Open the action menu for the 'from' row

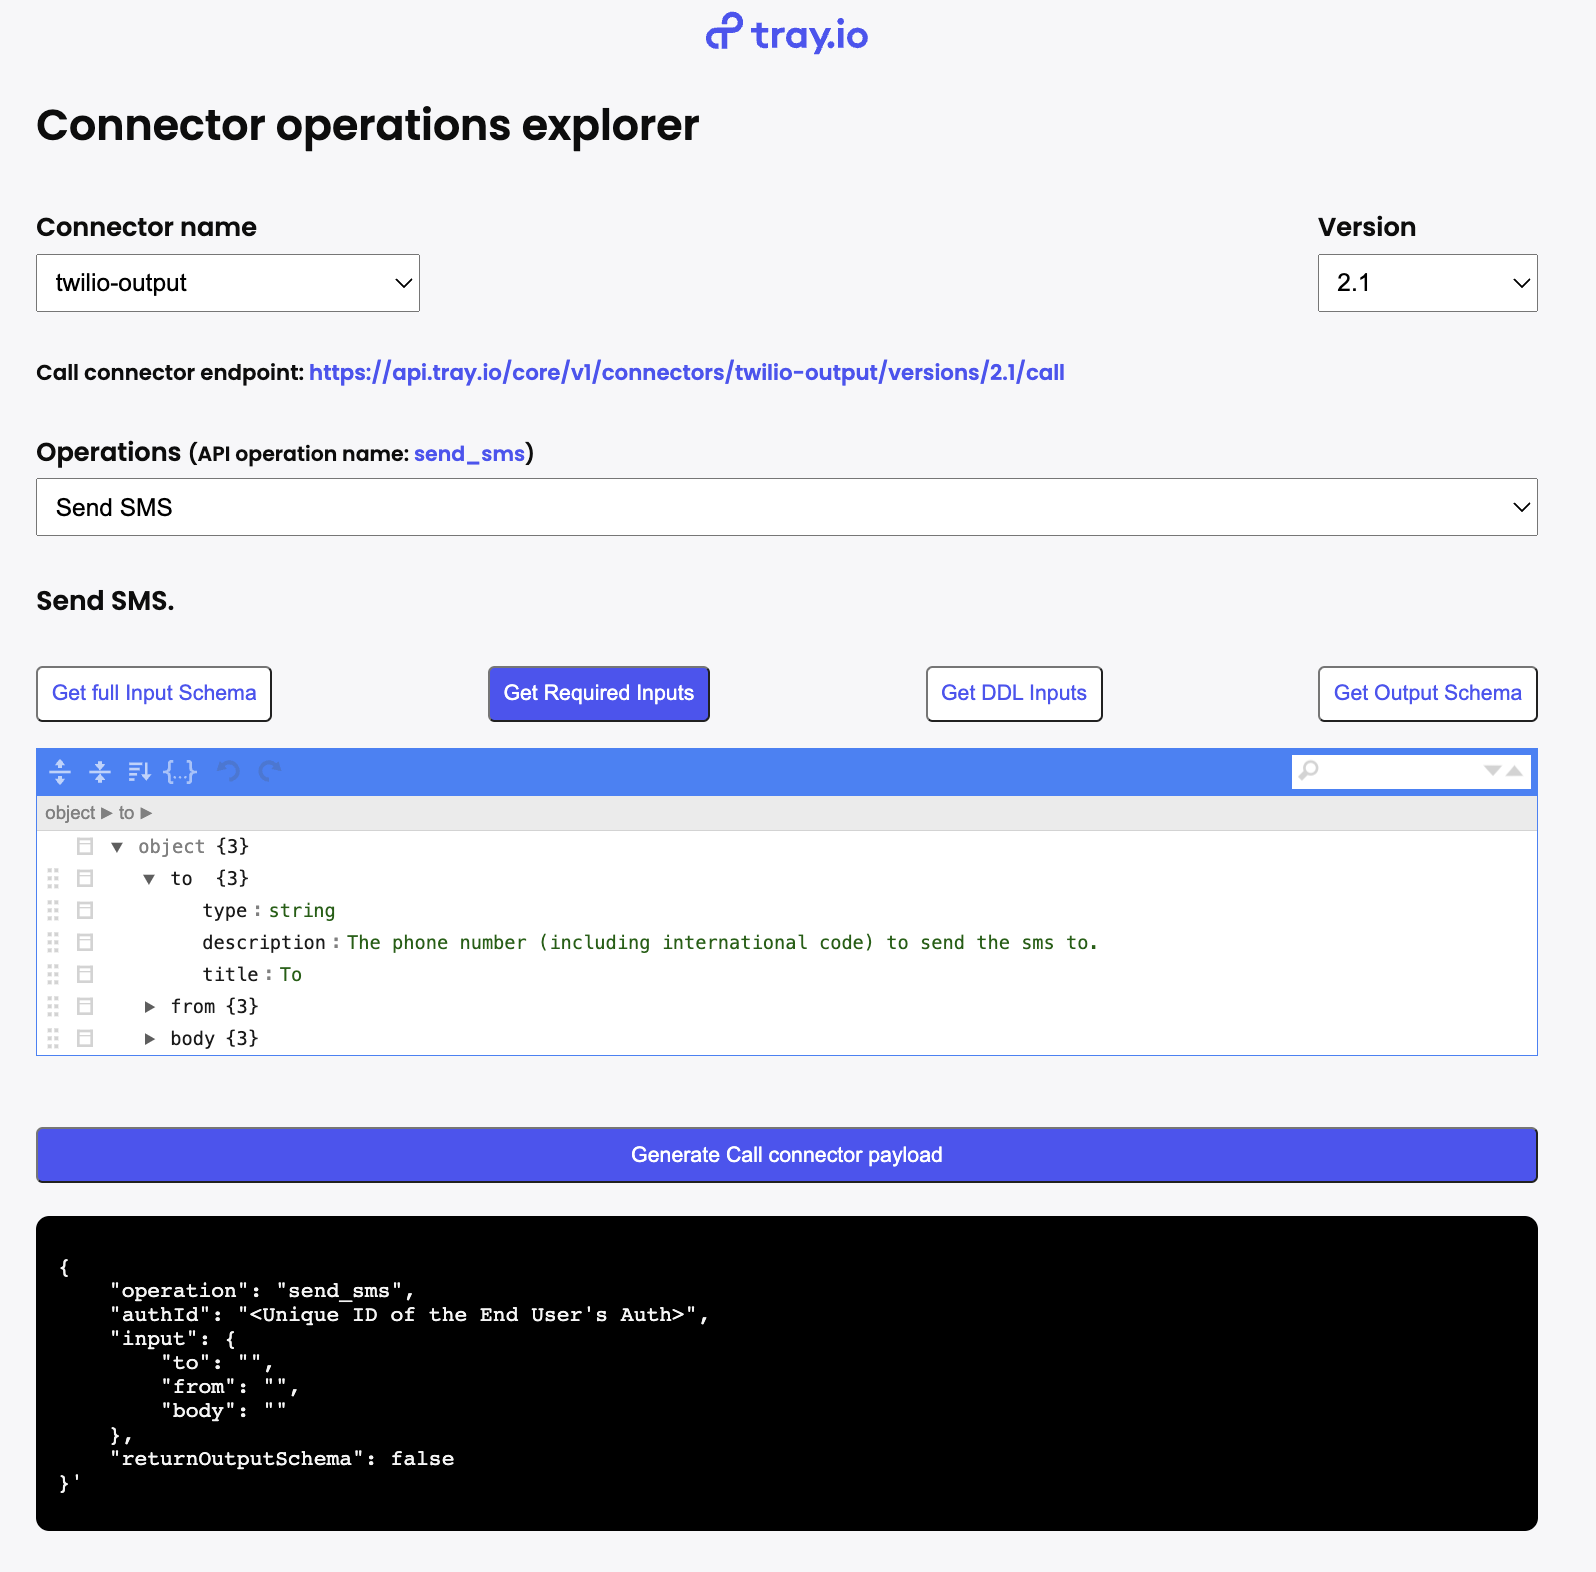point(85,1006)
